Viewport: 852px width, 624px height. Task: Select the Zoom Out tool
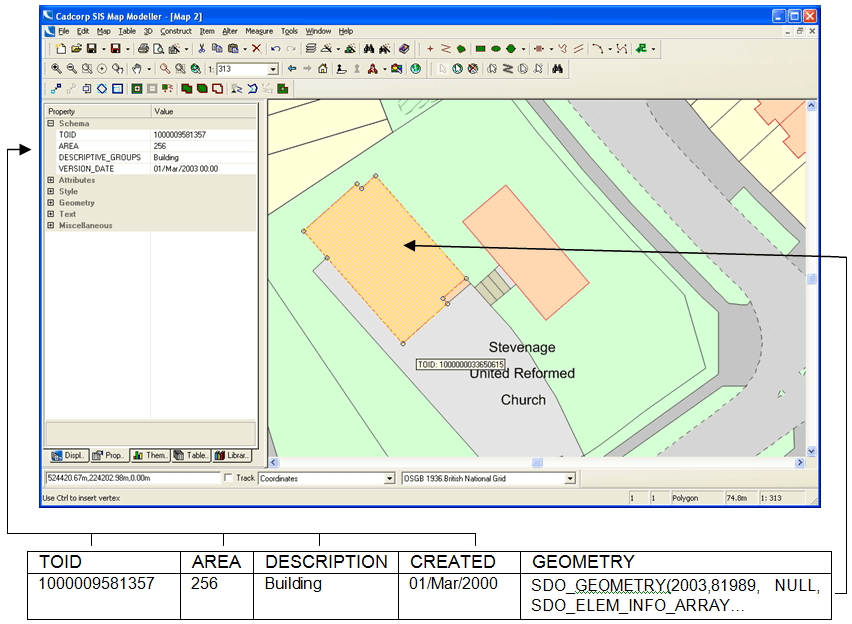pyautogui.click(x=71, y=68)
